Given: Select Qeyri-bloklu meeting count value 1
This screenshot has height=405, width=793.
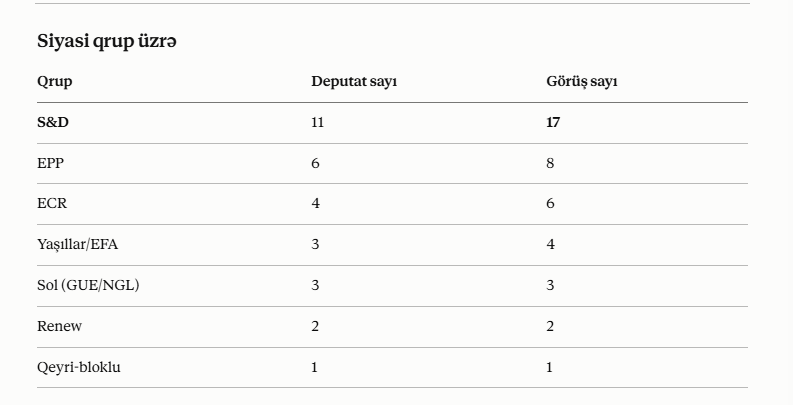Looking at the screenshot, I should pyautogui.click(x=549, y=367).
